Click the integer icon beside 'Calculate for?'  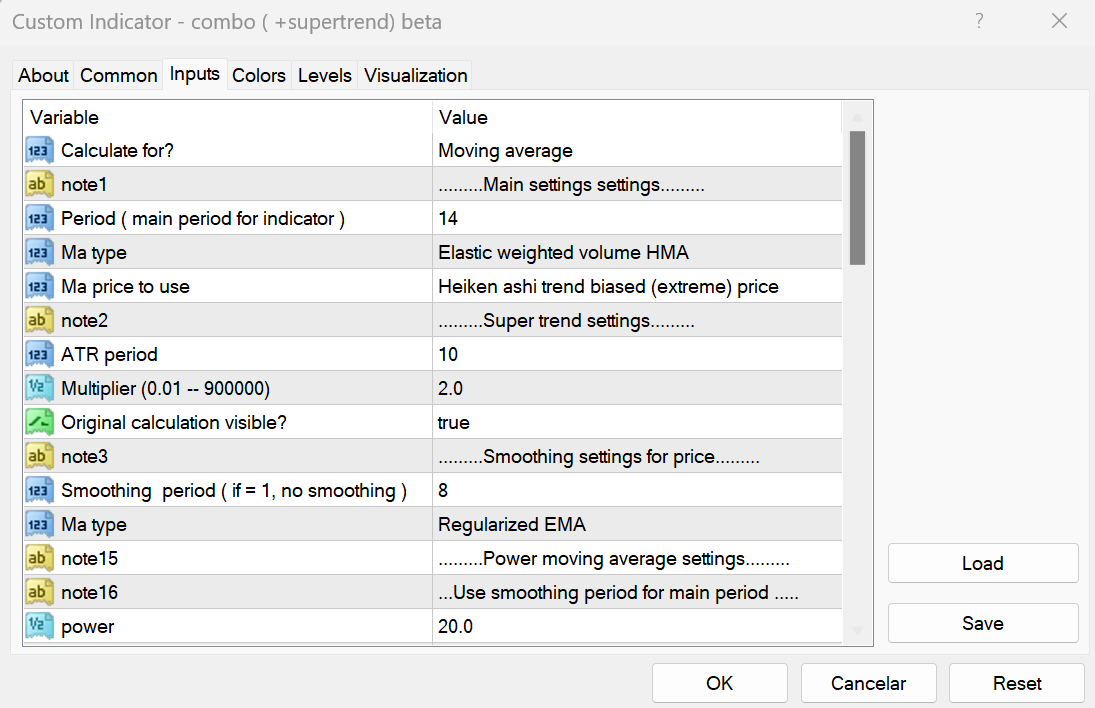point(40,151)
